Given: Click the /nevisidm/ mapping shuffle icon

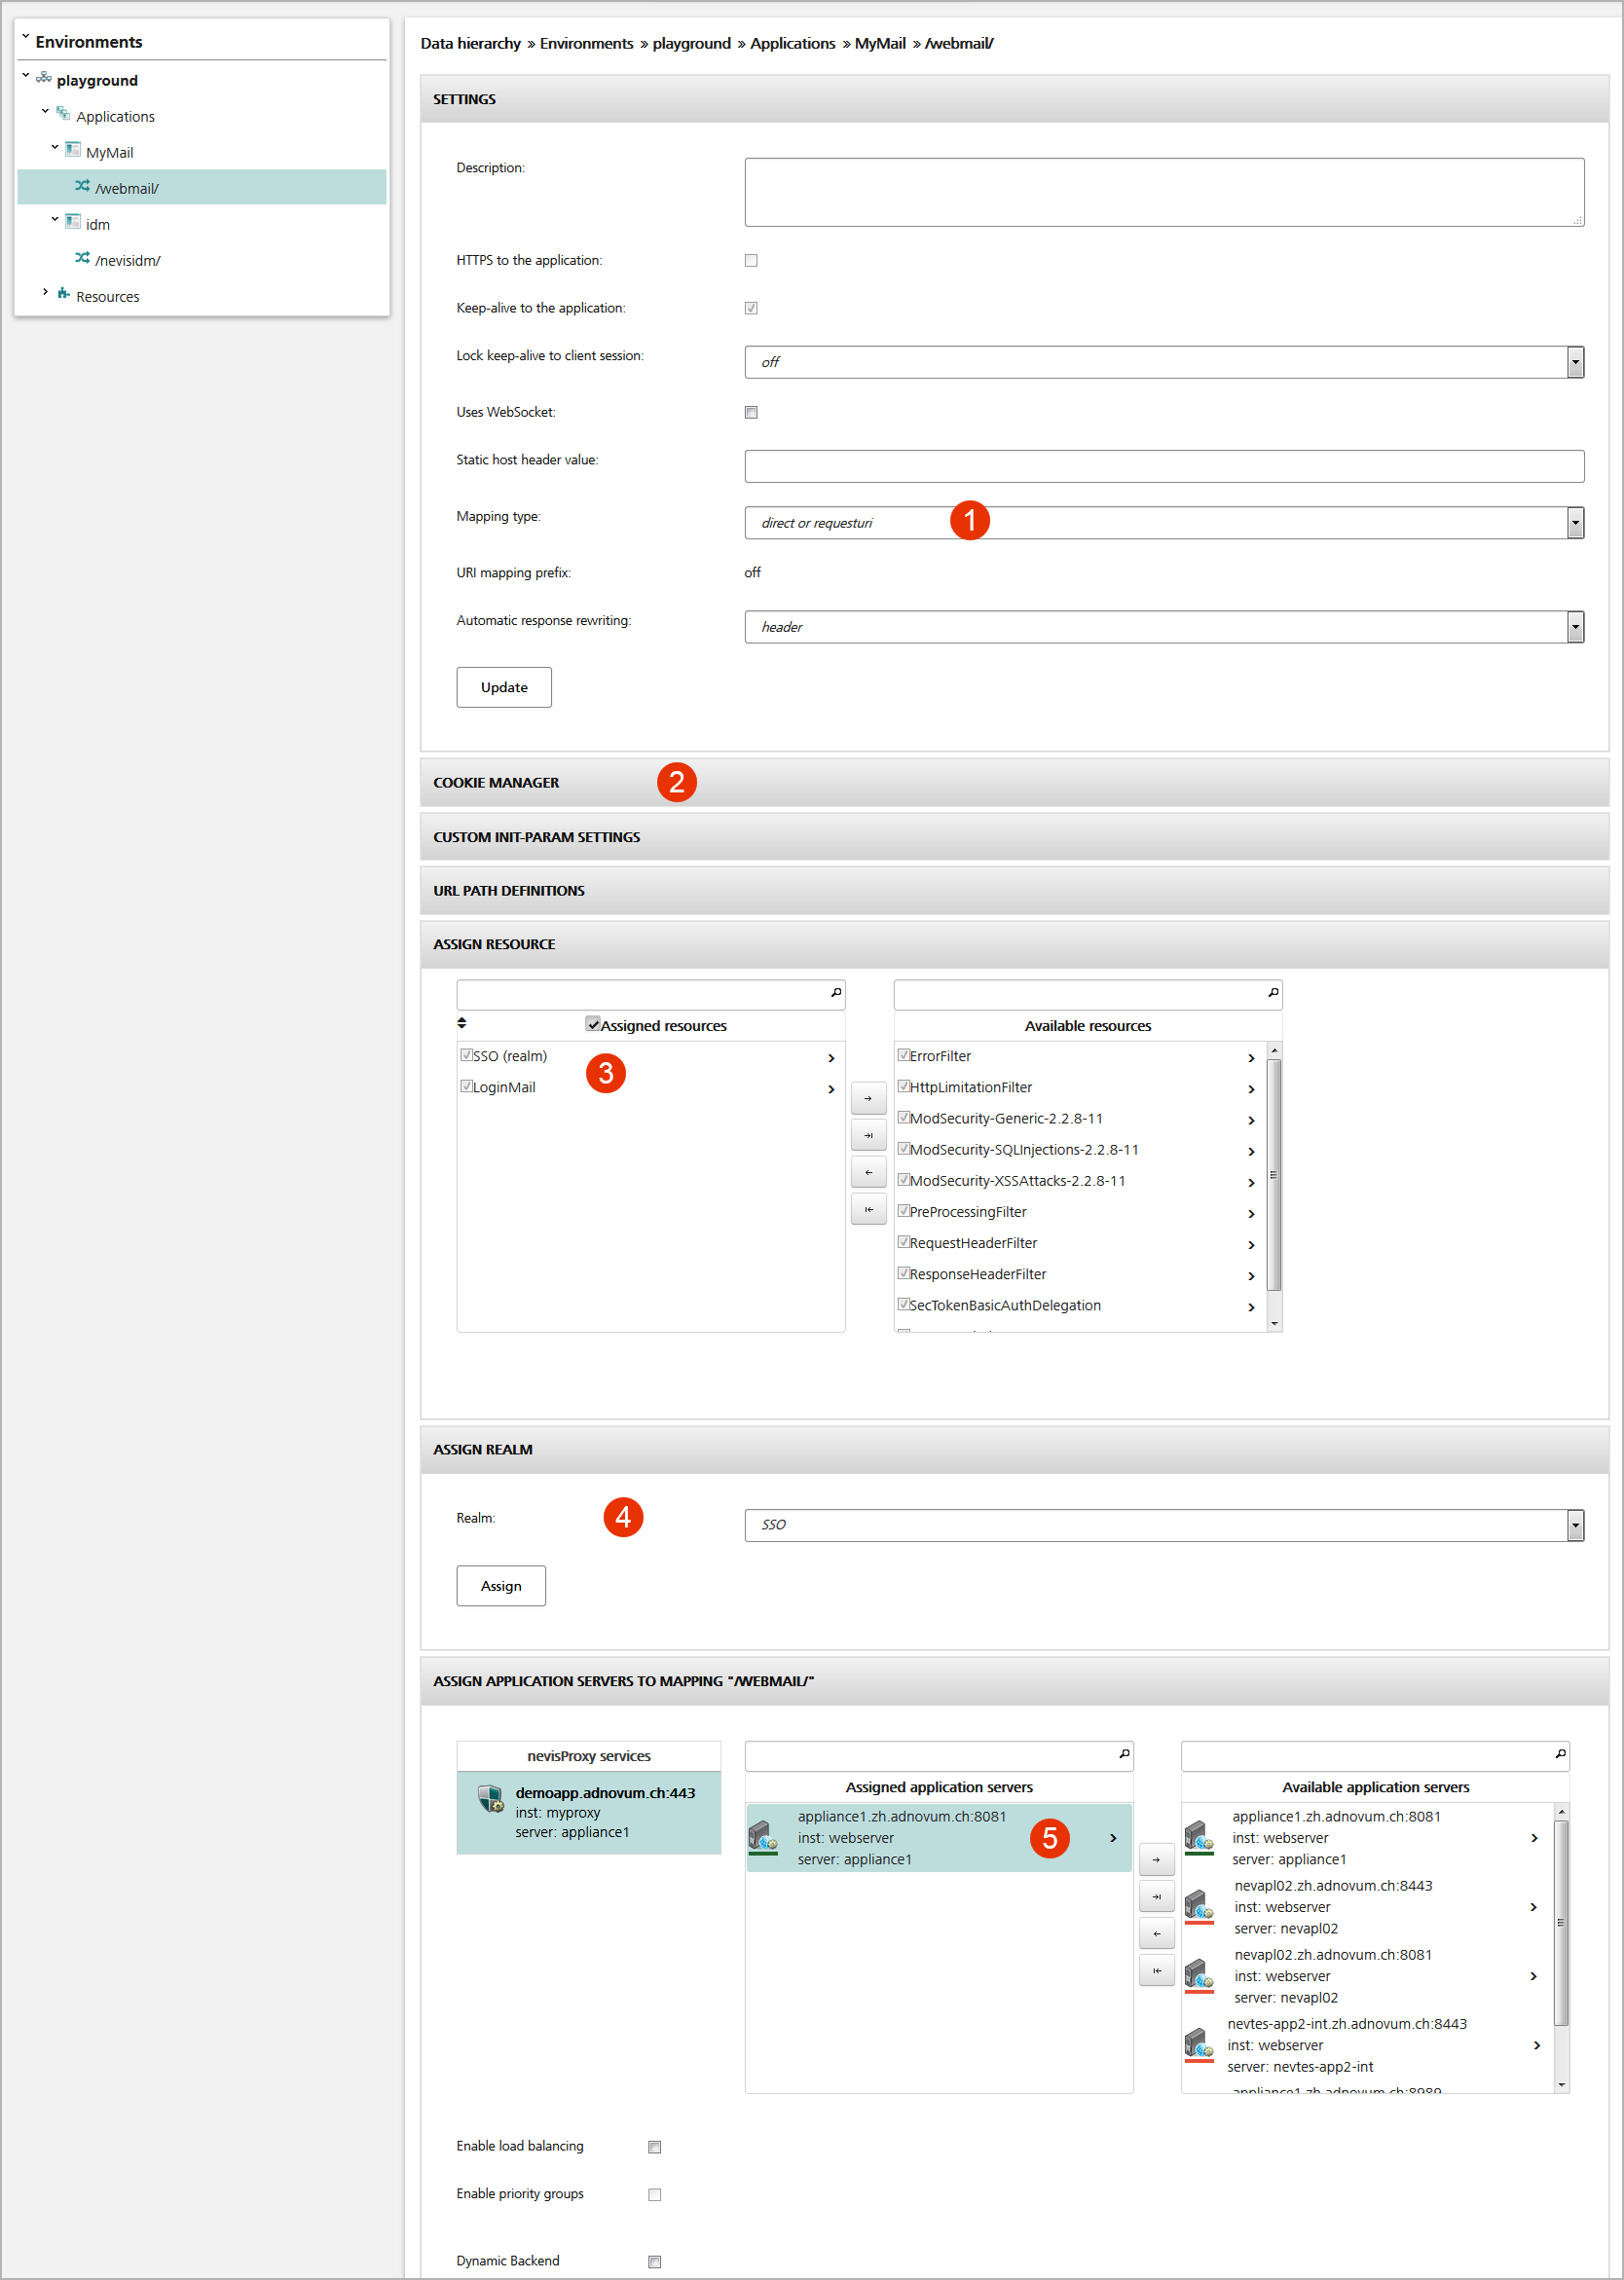Looking at the screenshot, I should 82,258.
